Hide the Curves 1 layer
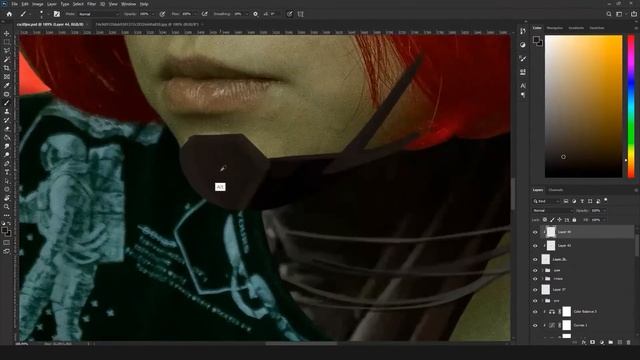This screenshot has width=640, height=360. [x=535, y=326]
